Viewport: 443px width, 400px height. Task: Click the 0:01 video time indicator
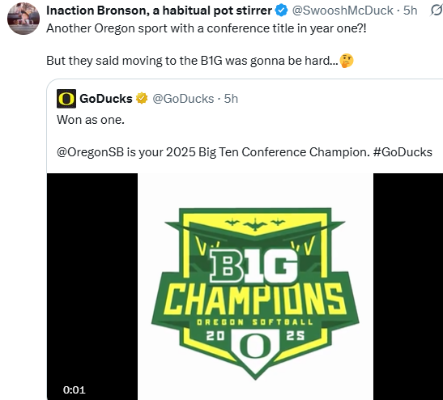pos(74,390)
